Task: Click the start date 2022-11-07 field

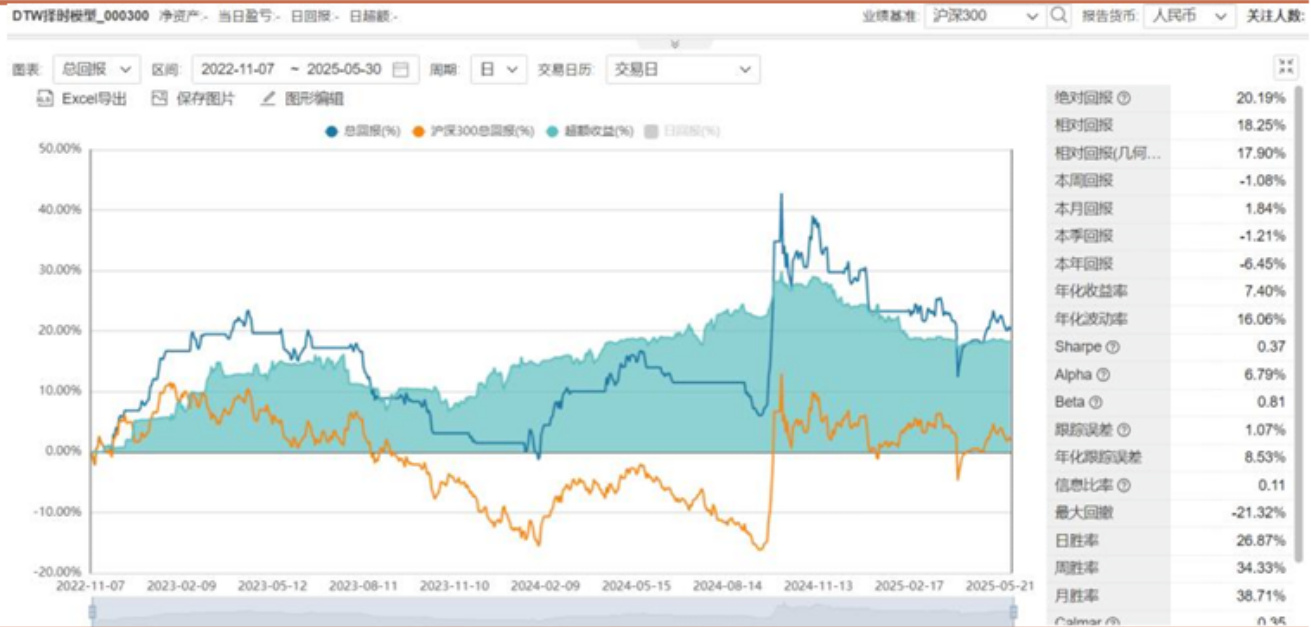Action: pyautogui.click(x=238, y=70)
